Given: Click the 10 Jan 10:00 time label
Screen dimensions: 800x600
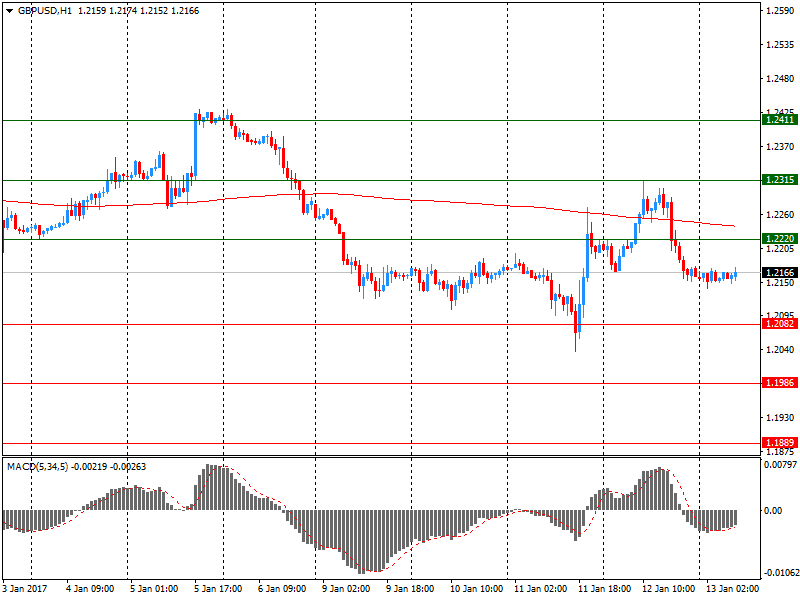Looking at the screenshot, I should (x=477, y=589).
